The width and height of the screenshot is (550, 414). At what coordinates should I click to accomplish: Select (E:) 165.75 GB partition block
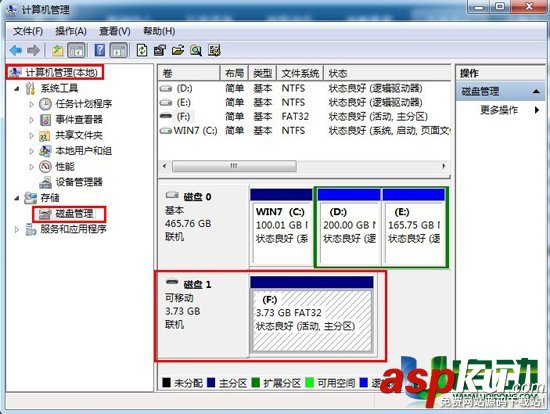(414, 227)
